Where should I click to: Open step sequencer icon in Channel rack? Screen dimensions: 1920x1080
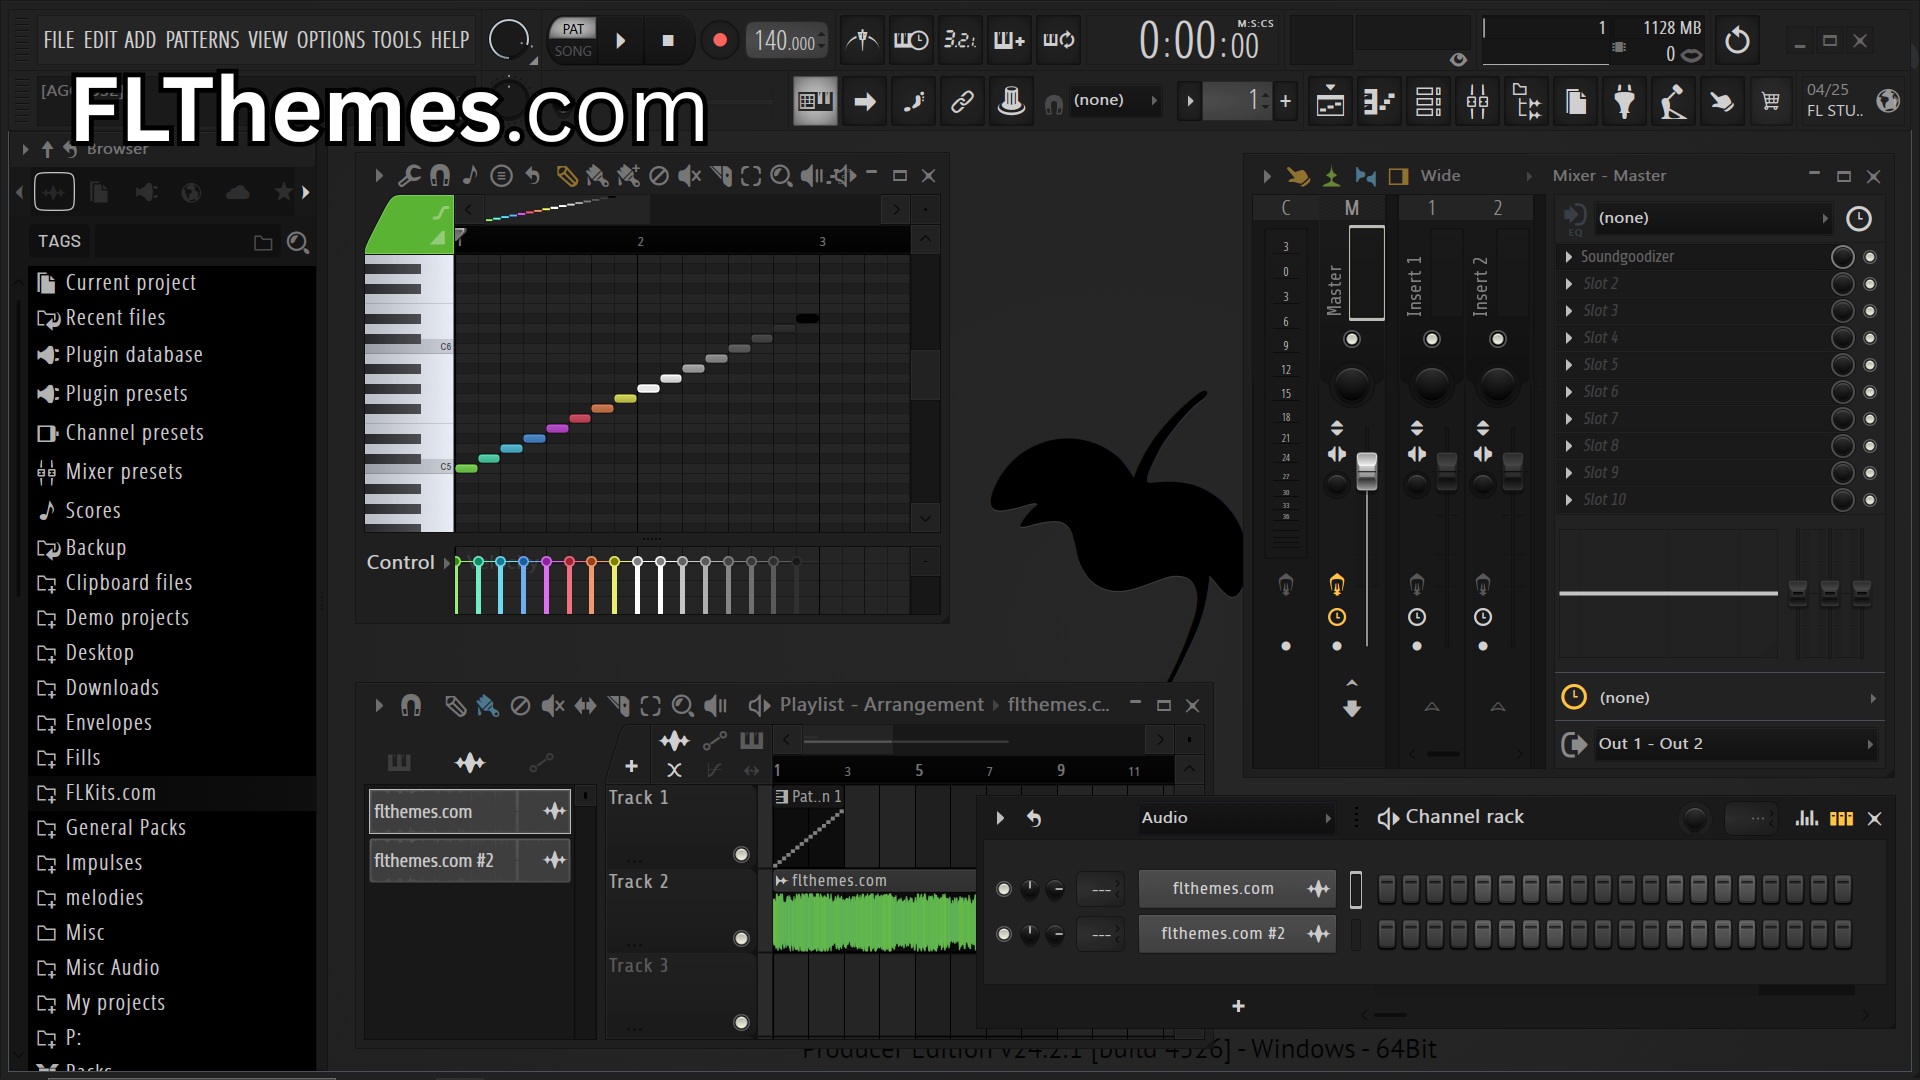(x=1841, y=818)
